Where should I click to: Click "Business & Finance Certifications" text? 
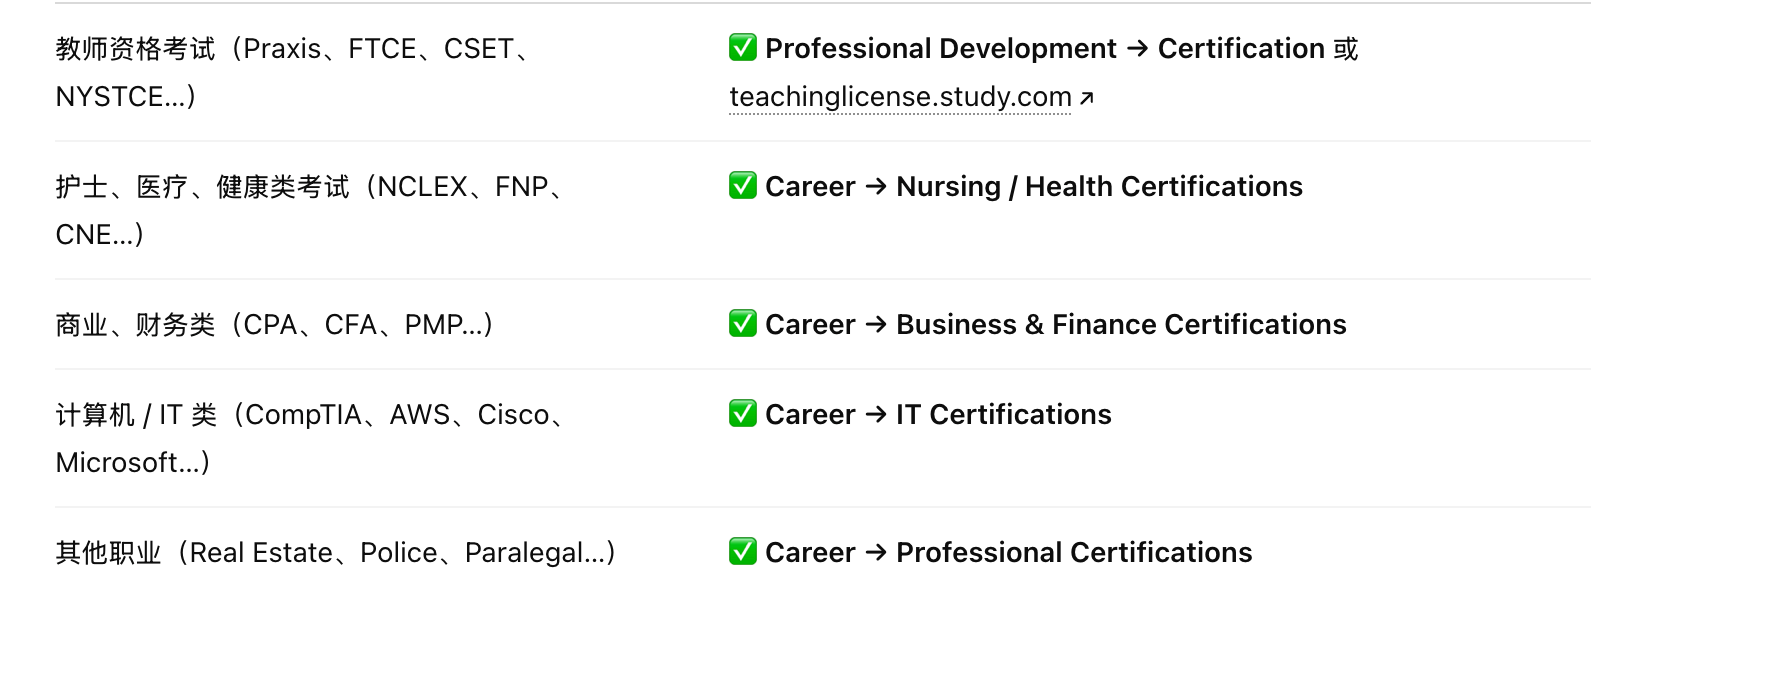click(1121, 324)
